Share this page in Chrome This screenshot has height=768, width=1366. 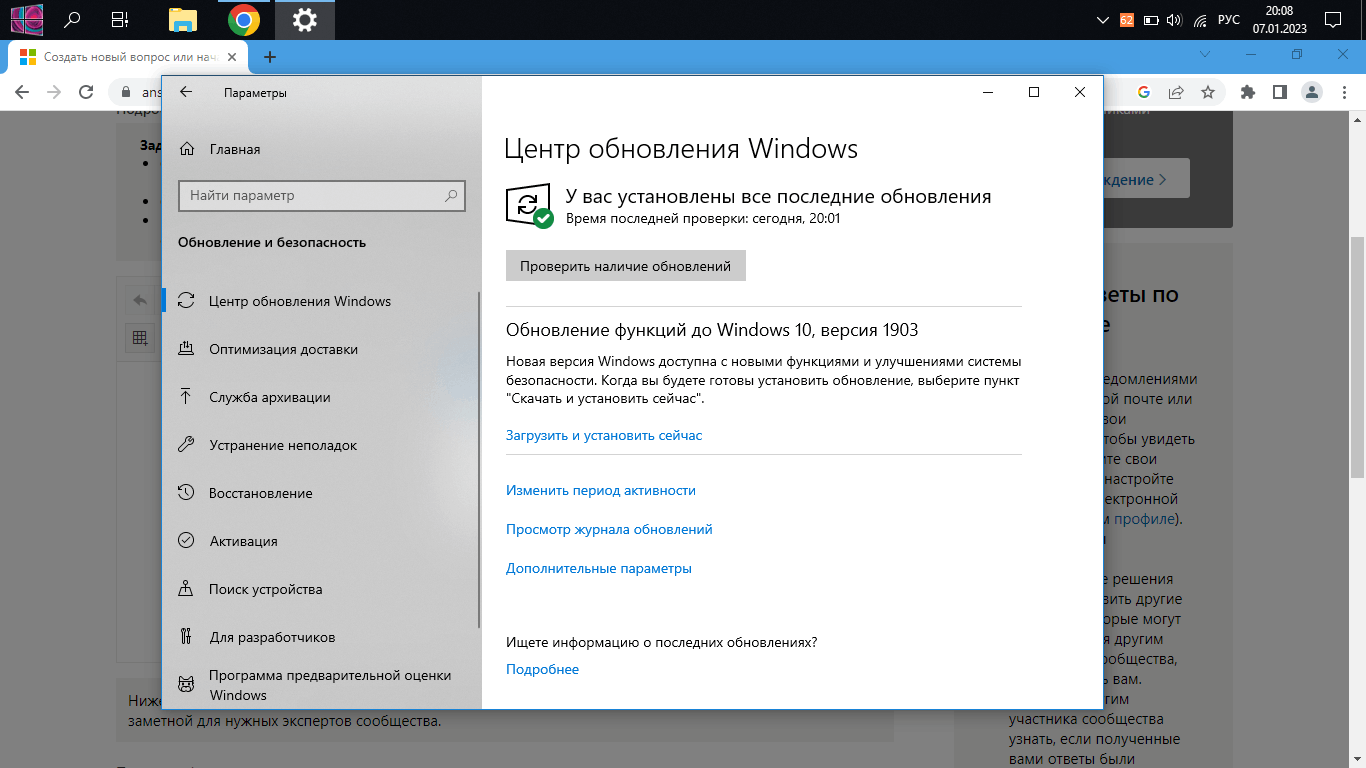1176,92
